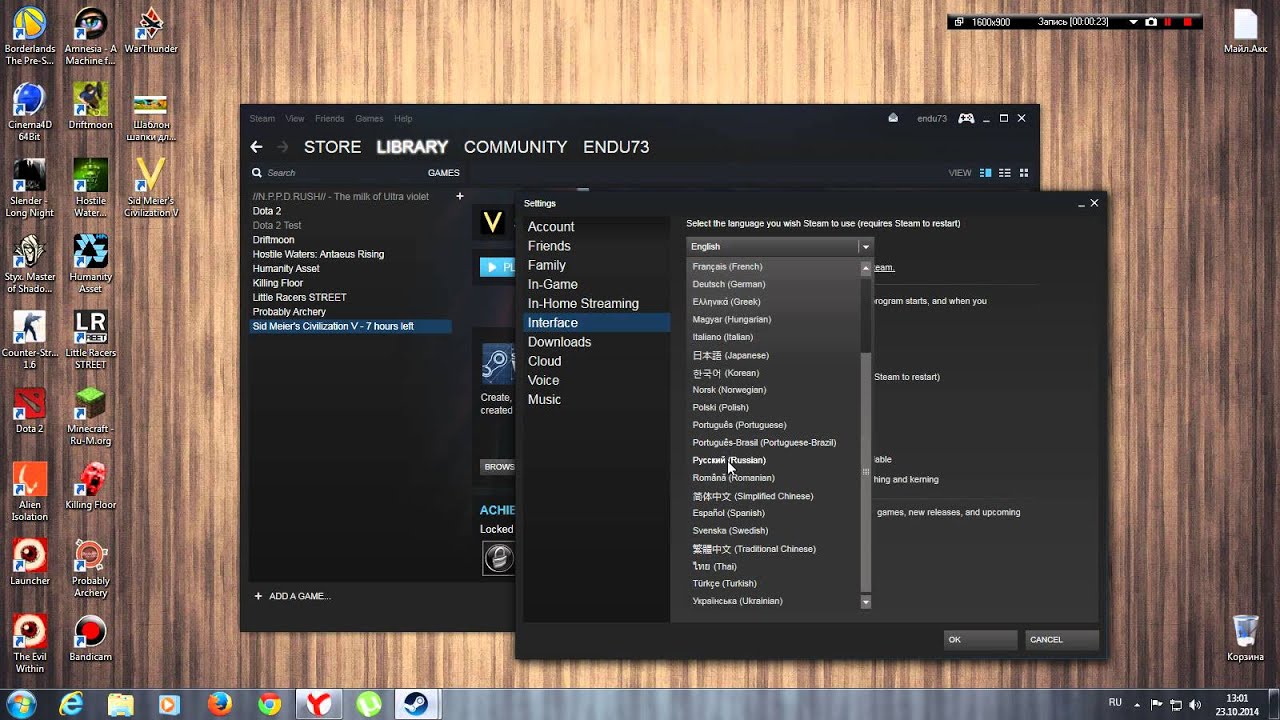The image size is (1280, 720).
Task: Open the Steam inbox envelope icon
Action: click(893, 118)
